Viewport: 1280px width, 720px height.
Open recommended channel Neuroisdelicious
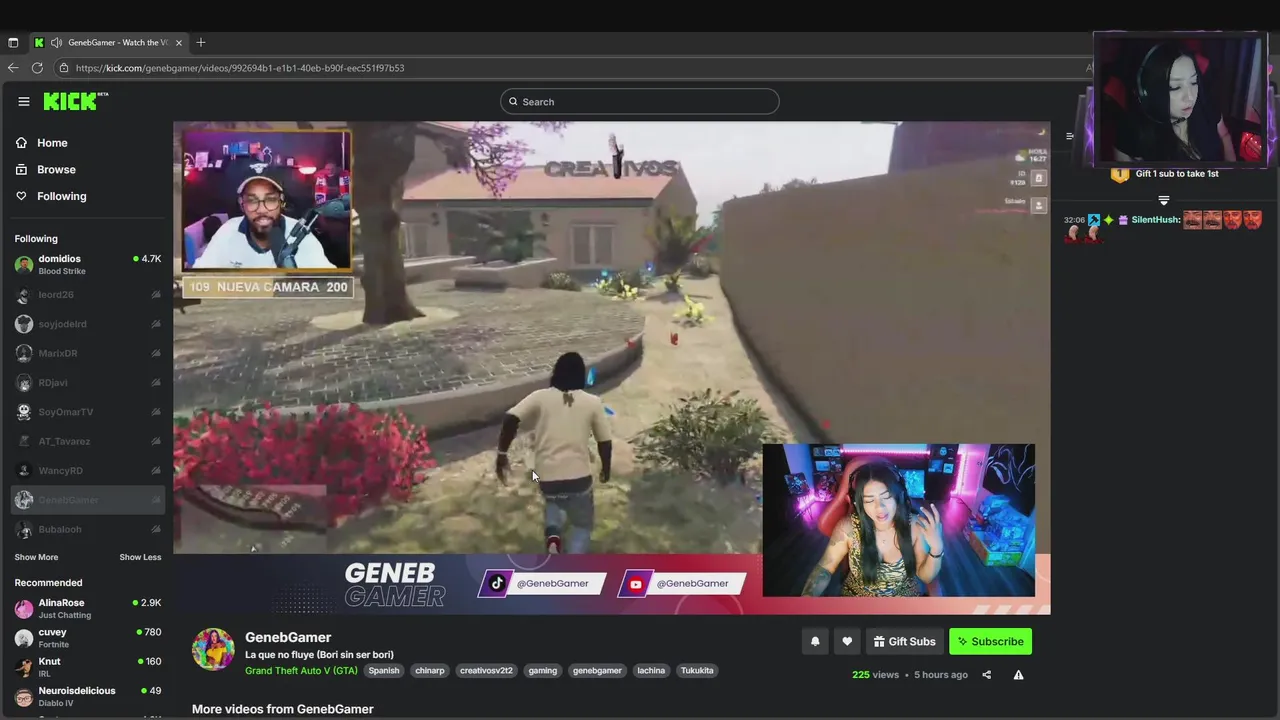click(x=88, y=696)
